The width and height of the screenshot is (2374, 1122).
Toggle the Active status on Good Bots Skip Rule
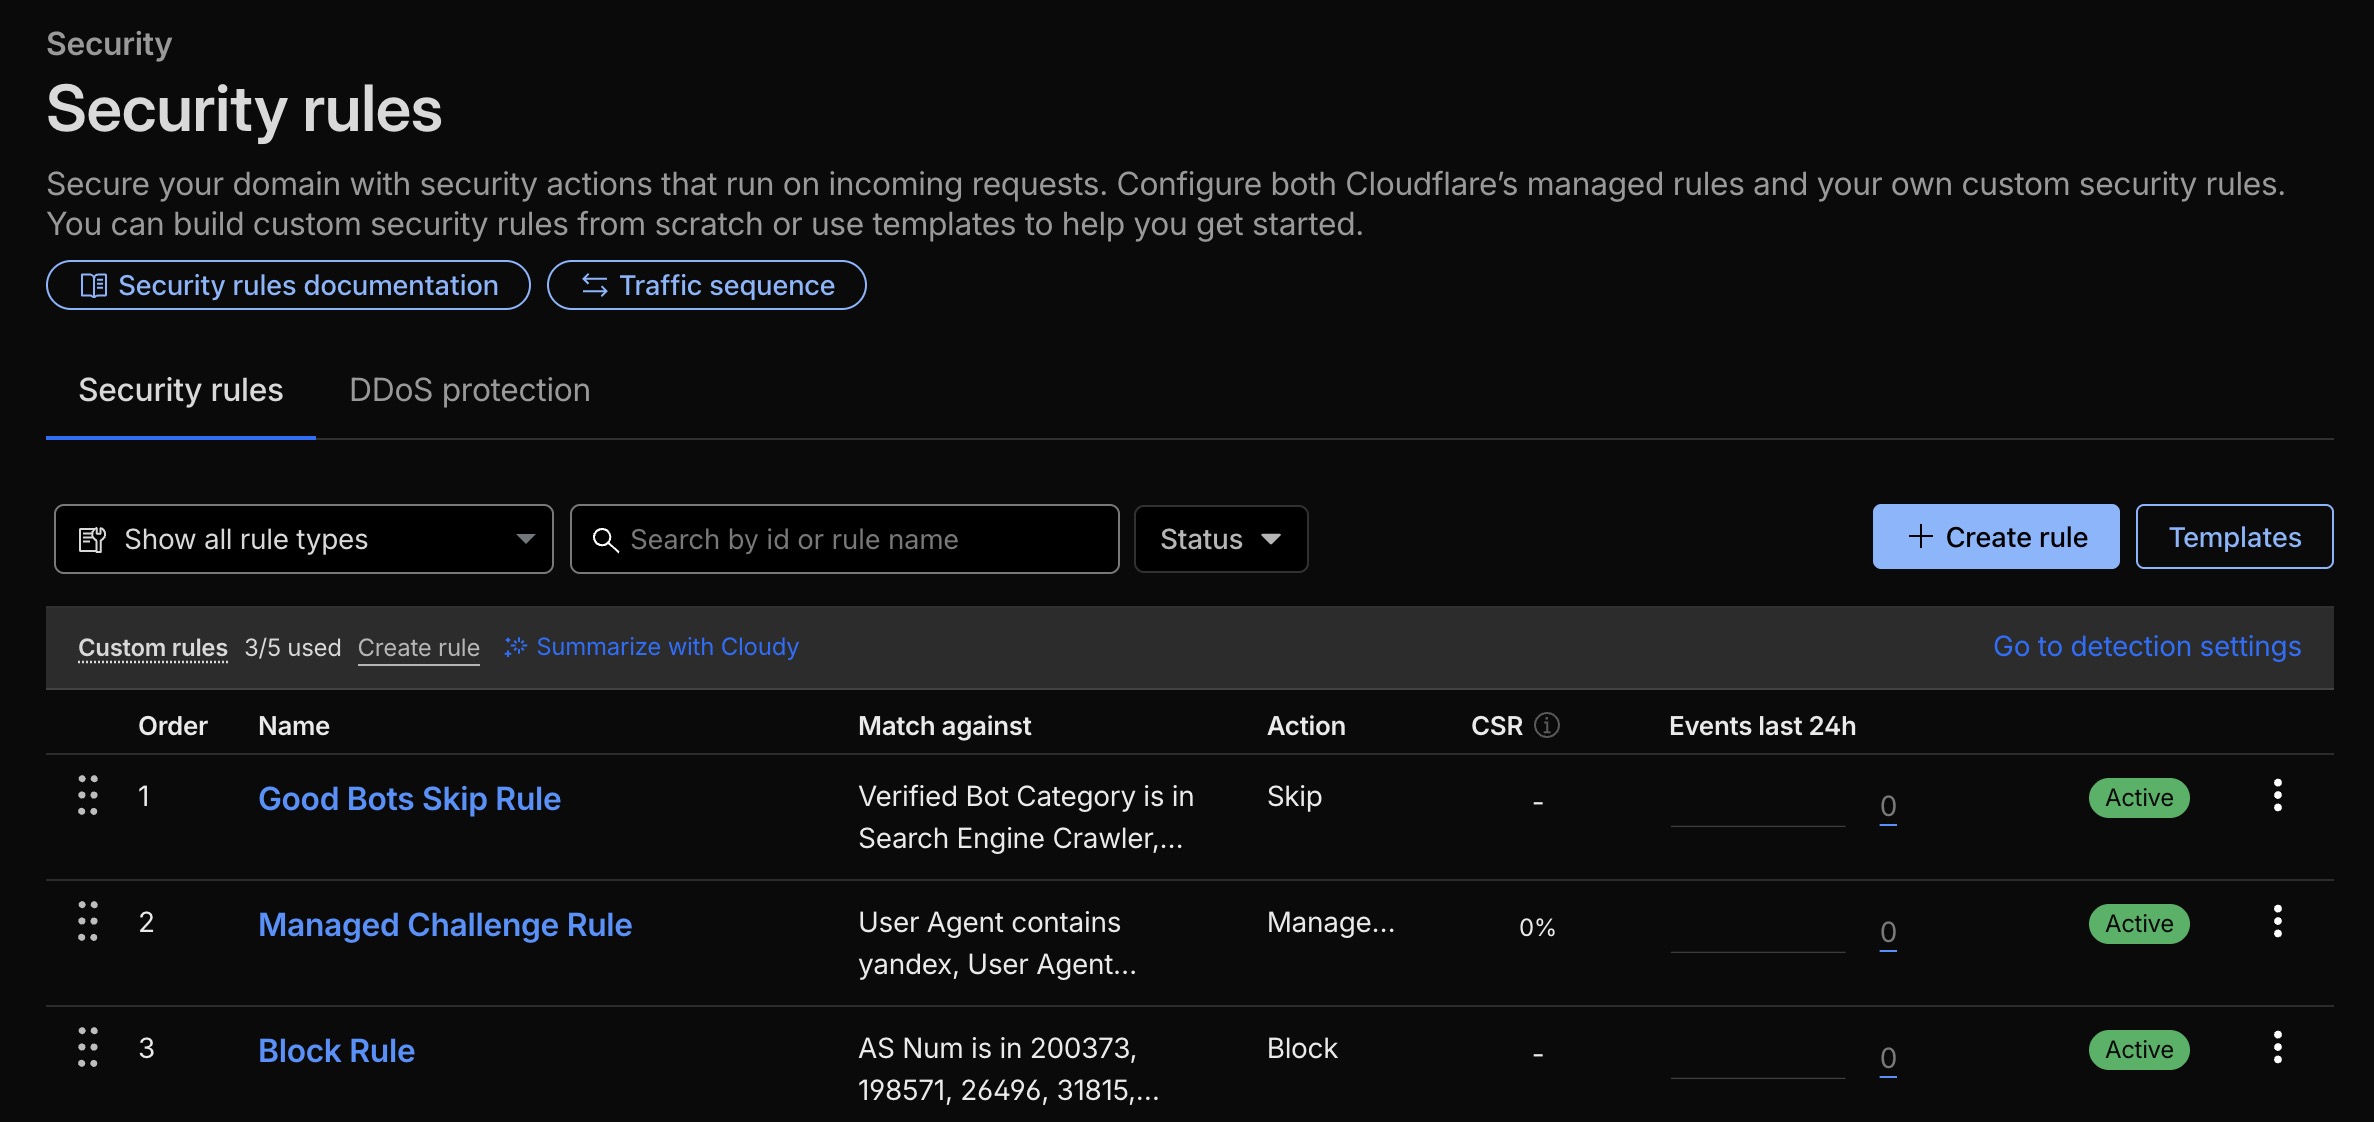pos(2138,797)
